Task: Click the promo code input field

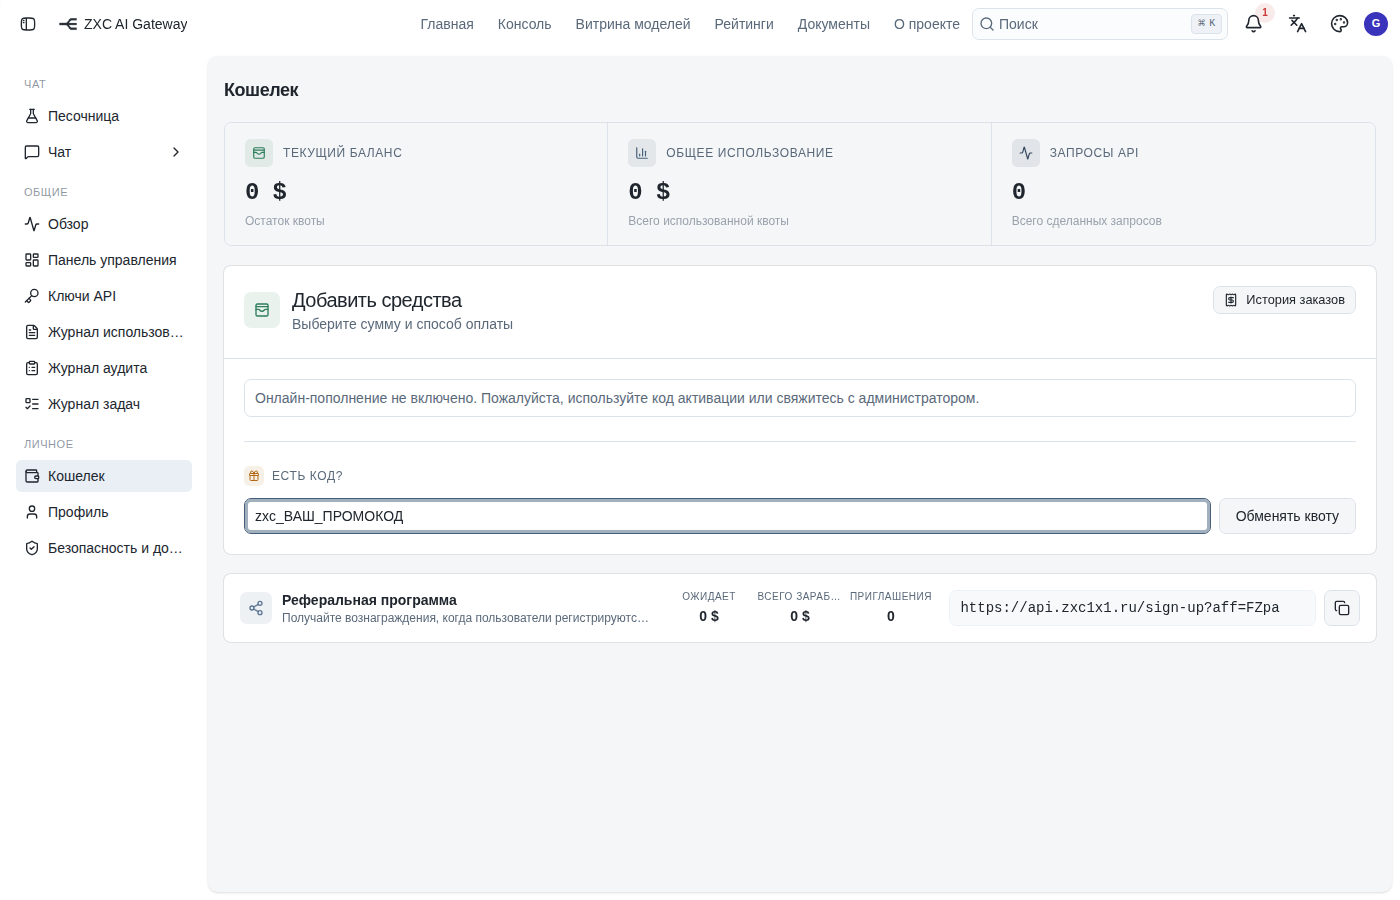Action: [727, 516]
